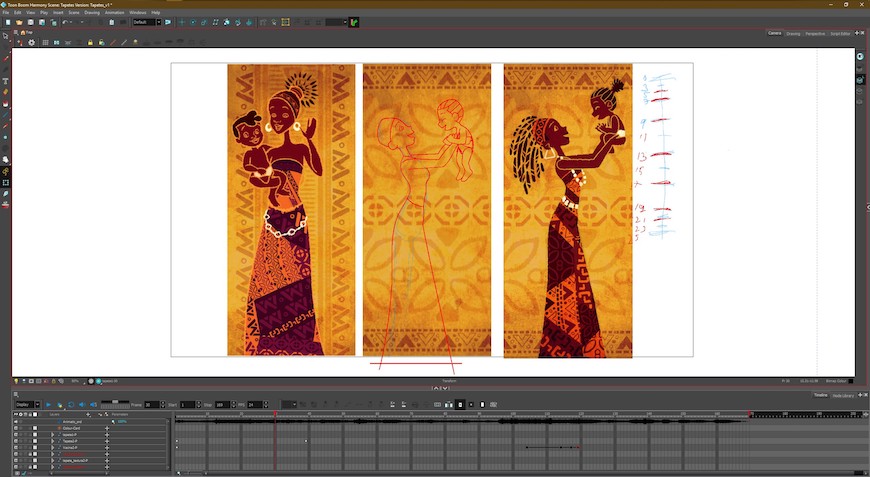Expand the tapete_textura3-P layer
The width and height of the screenshot is (870, 477).
[x=53, y=460]
